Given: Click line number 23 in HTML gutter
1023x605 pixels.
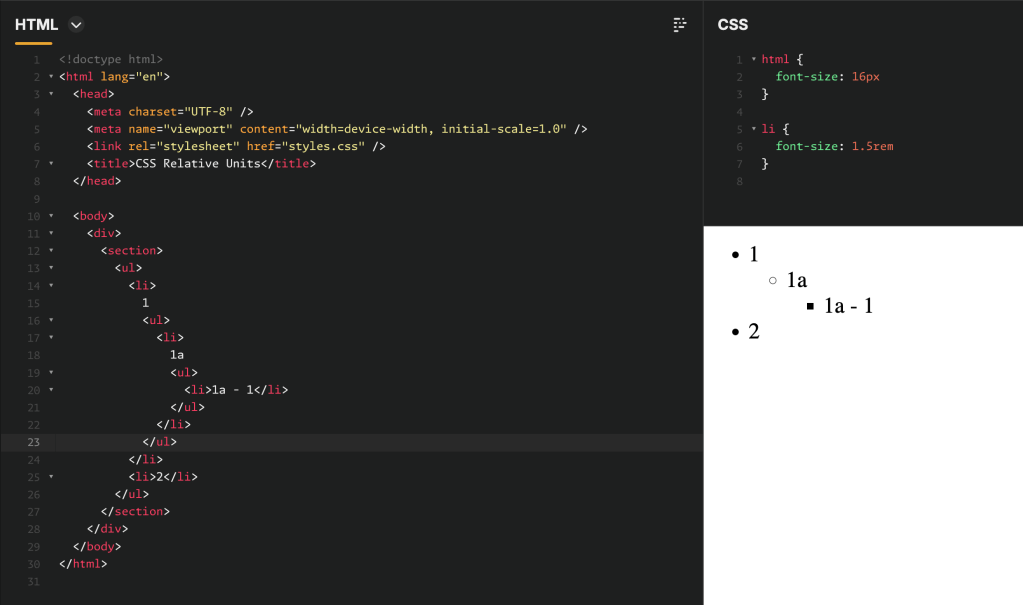Looking at the screenshot, I should 34,442.
